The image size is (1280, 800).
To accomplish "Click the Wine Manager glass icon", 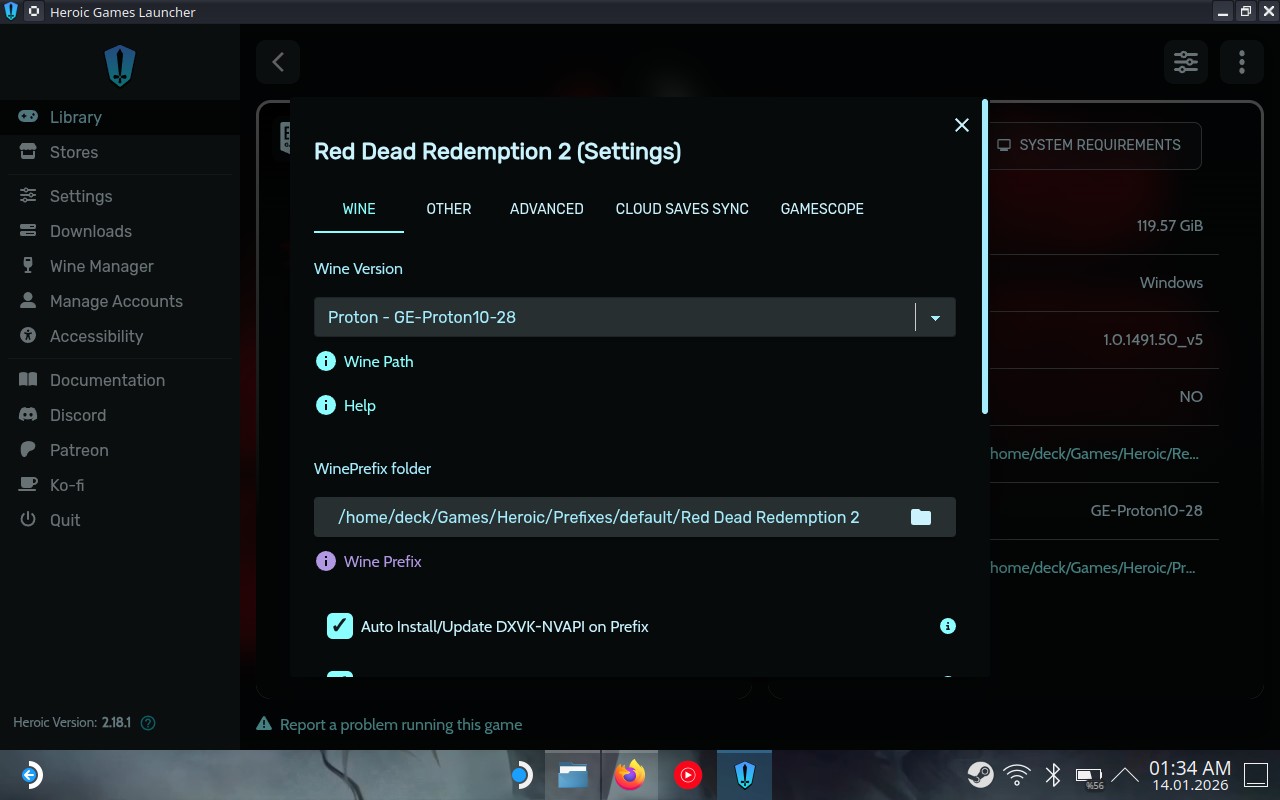I will pos(28,266).
